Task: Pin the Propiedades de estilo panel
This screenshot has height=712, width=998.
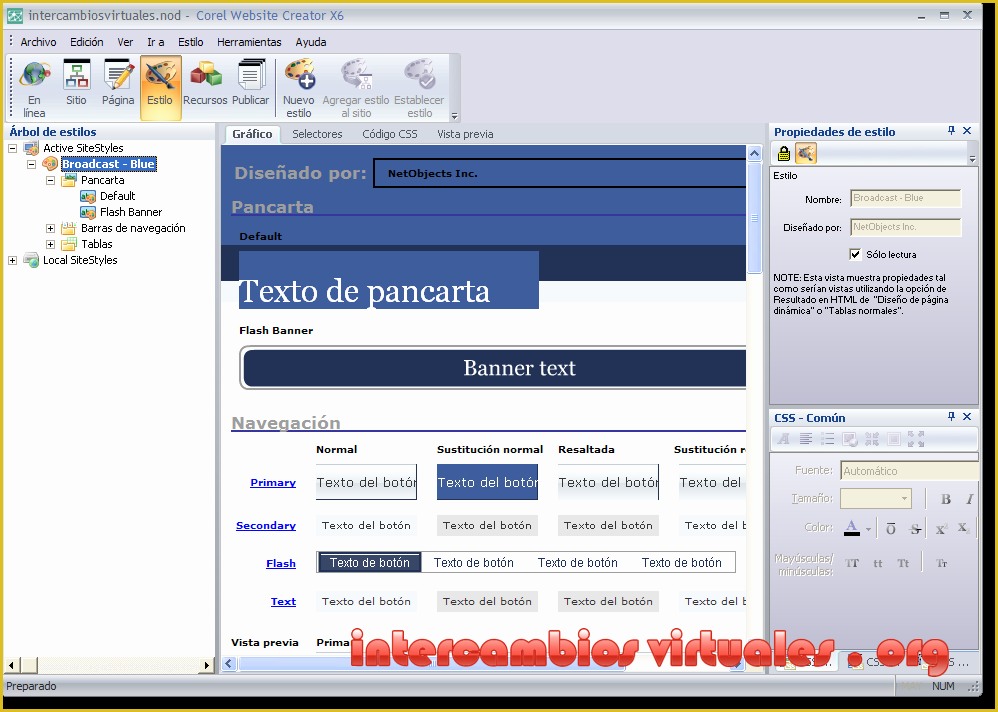Action: point(951,131)
